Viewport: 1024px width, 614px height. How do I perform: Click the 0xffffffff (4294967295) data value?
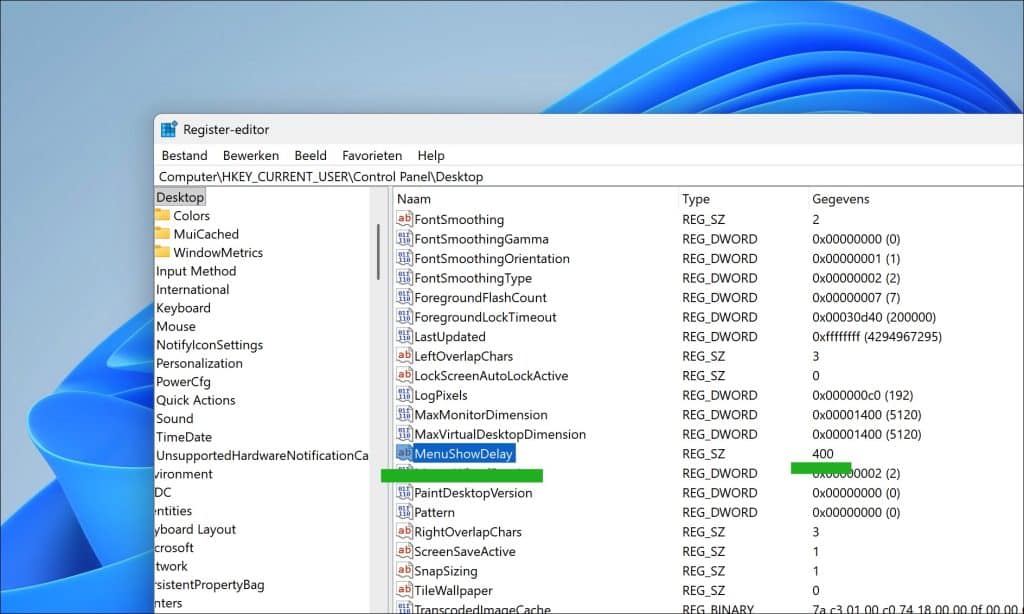[x=877, y=337]
